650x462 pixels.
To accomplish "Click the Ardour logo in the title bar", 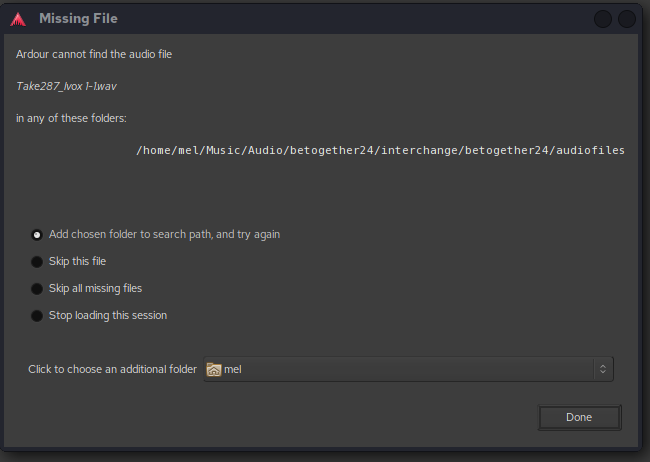I will 18,19.
